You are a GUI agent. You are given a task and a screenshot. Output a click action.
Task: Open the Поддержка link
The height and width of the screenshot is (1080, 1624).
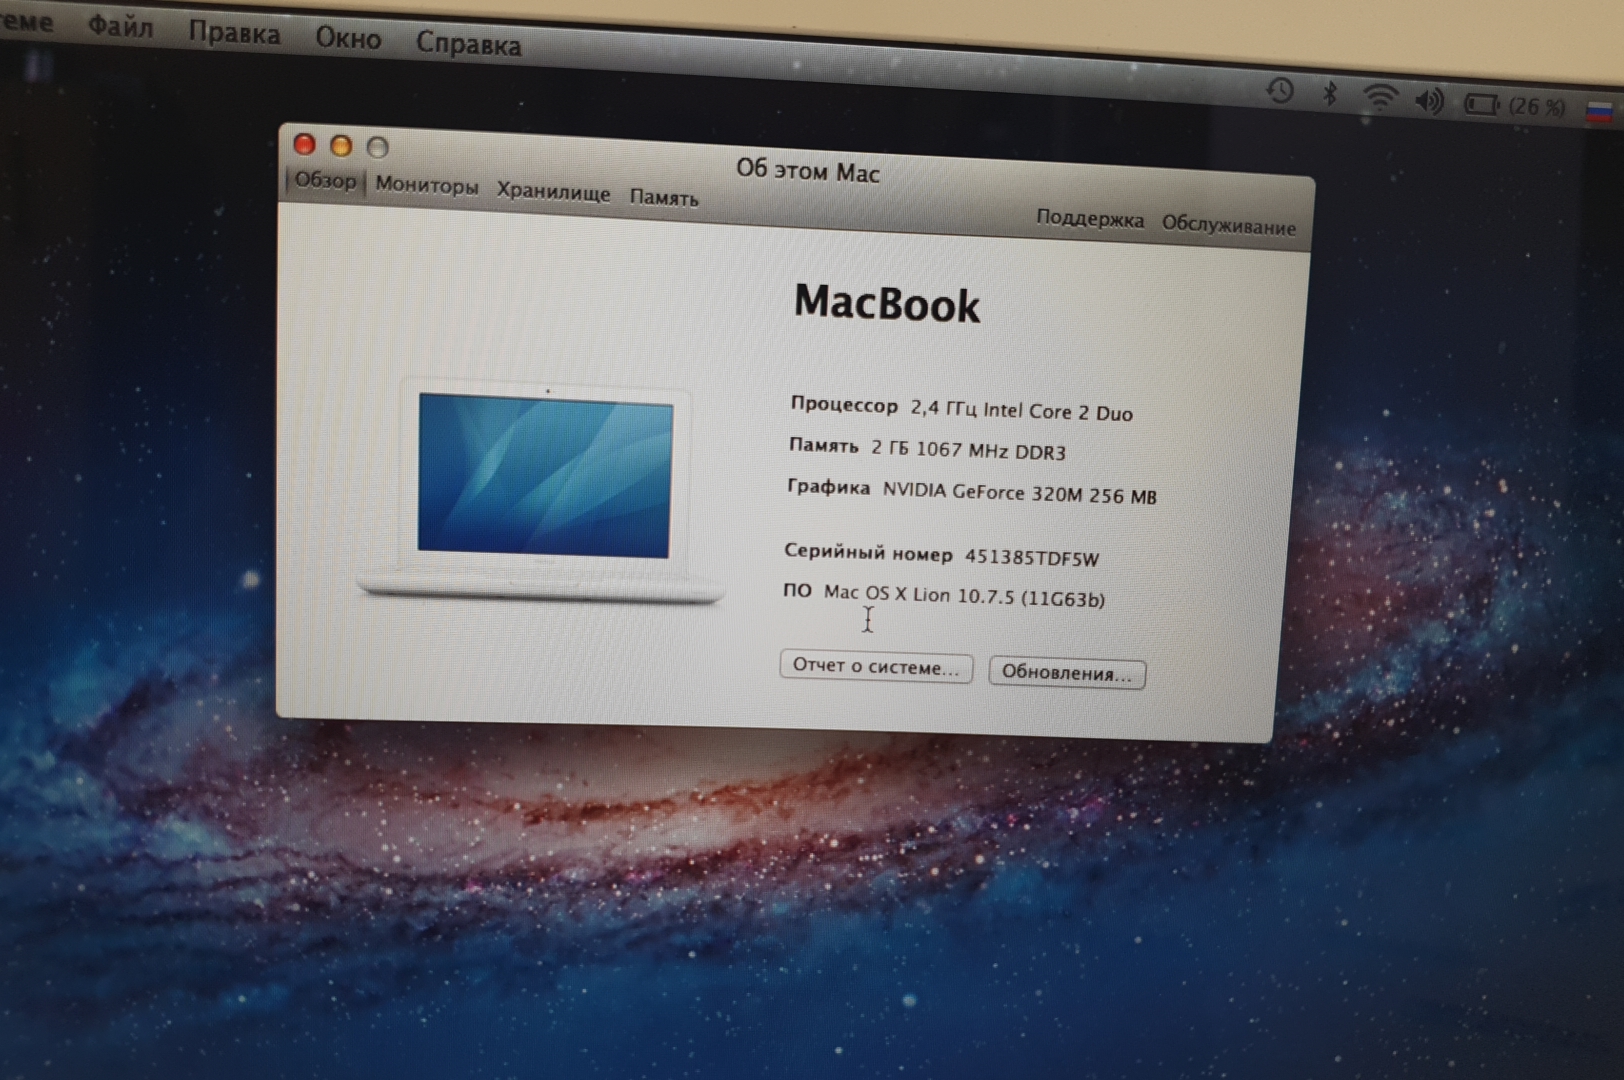point(1089,218)
